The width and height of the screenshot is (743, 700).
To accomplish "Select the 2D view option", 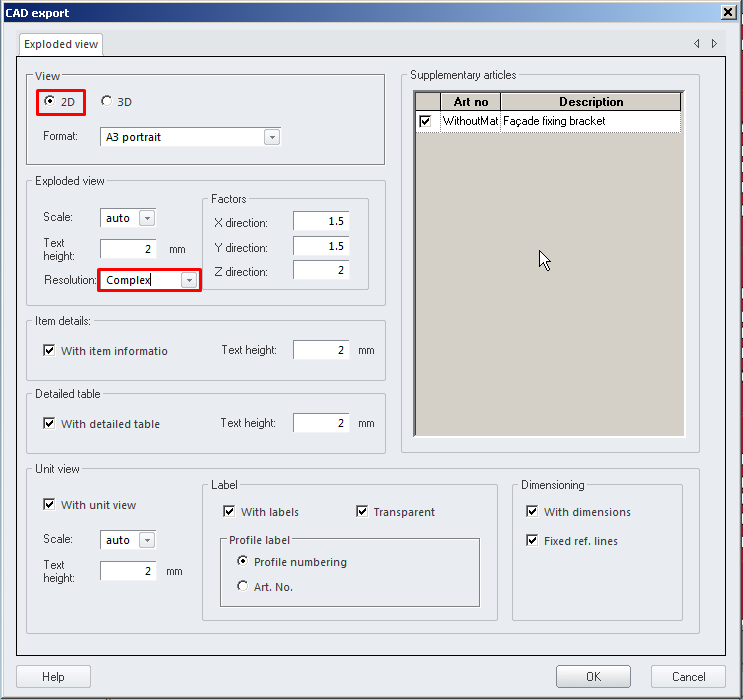I will click(x=50, y=101).
